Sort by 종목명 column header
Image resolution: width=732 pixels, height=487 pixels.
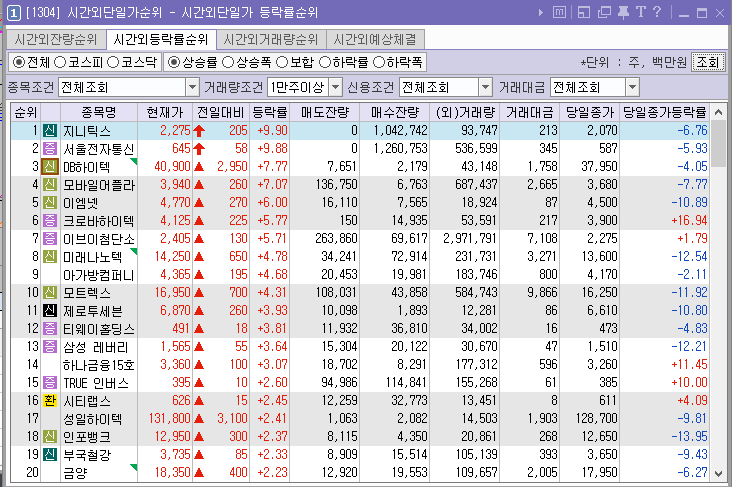(x=99, y=113)
